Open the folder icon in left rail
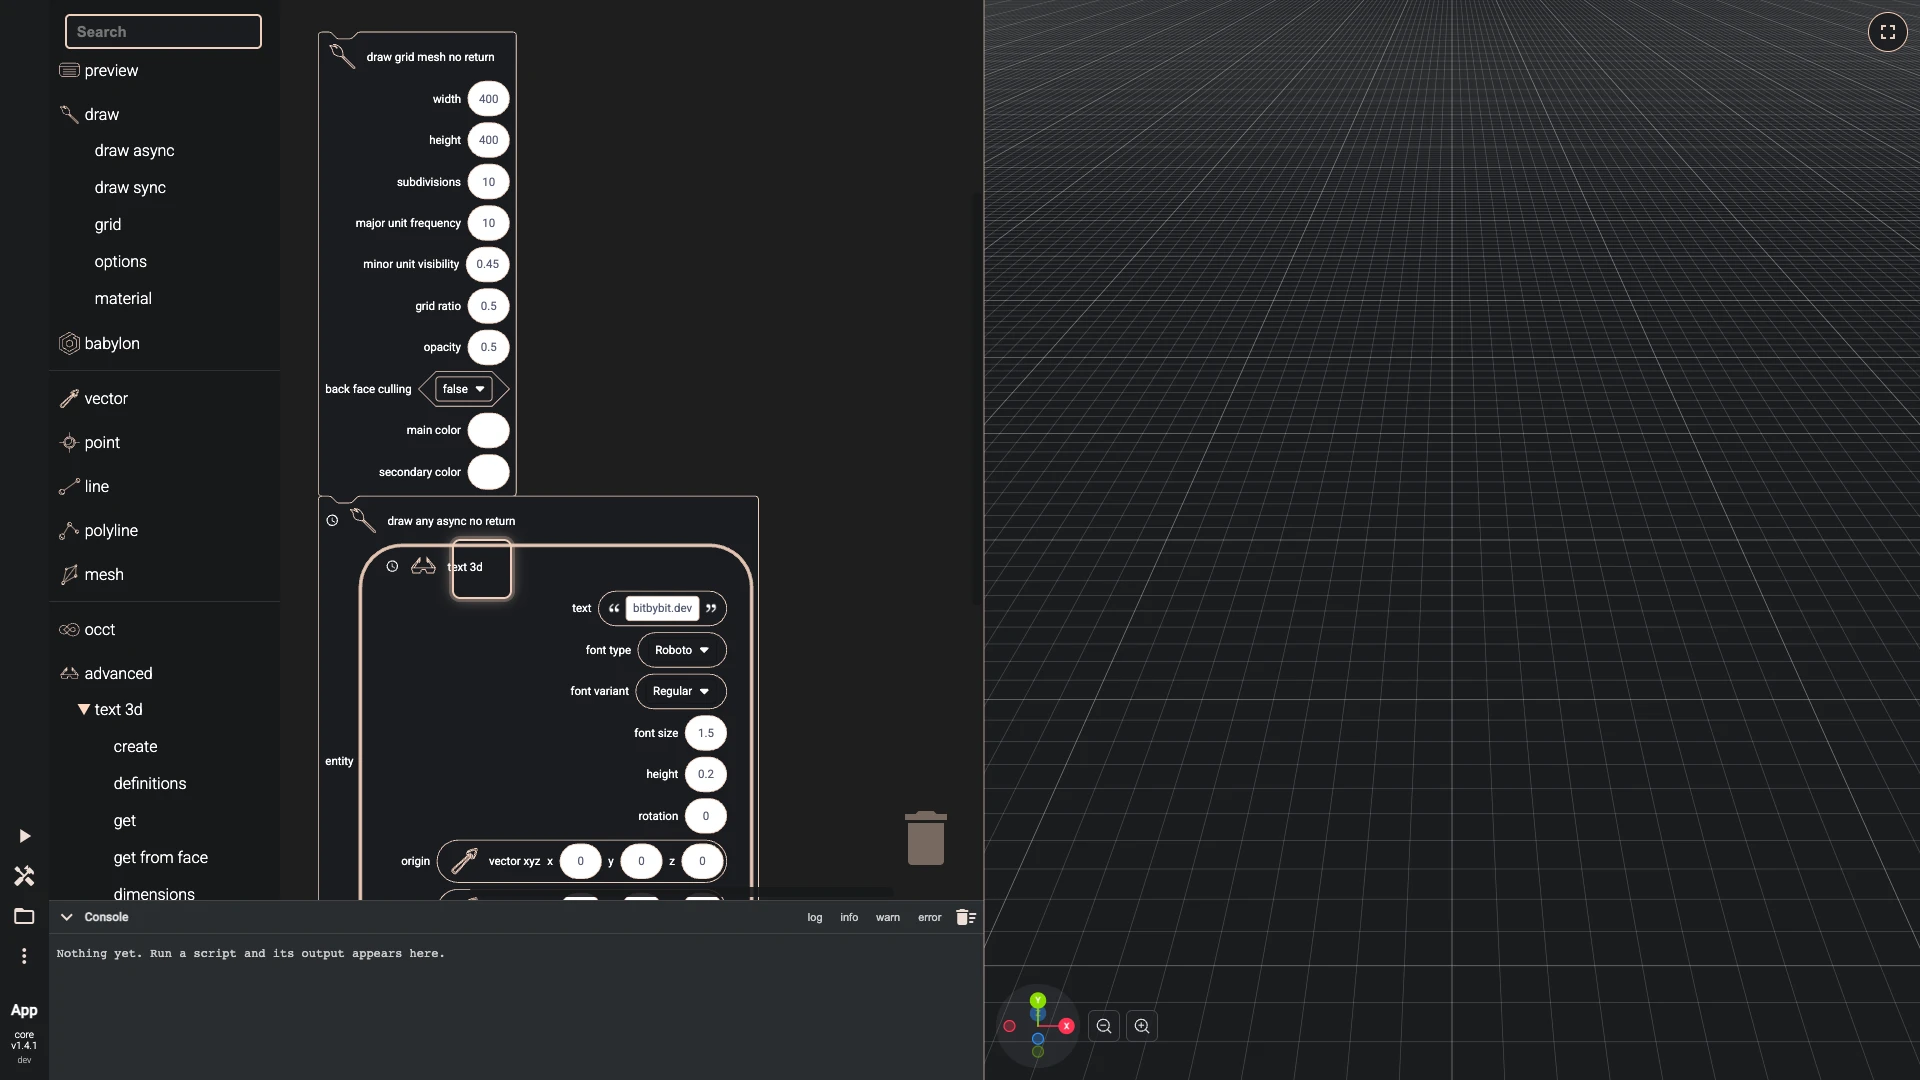 point(24,916)
